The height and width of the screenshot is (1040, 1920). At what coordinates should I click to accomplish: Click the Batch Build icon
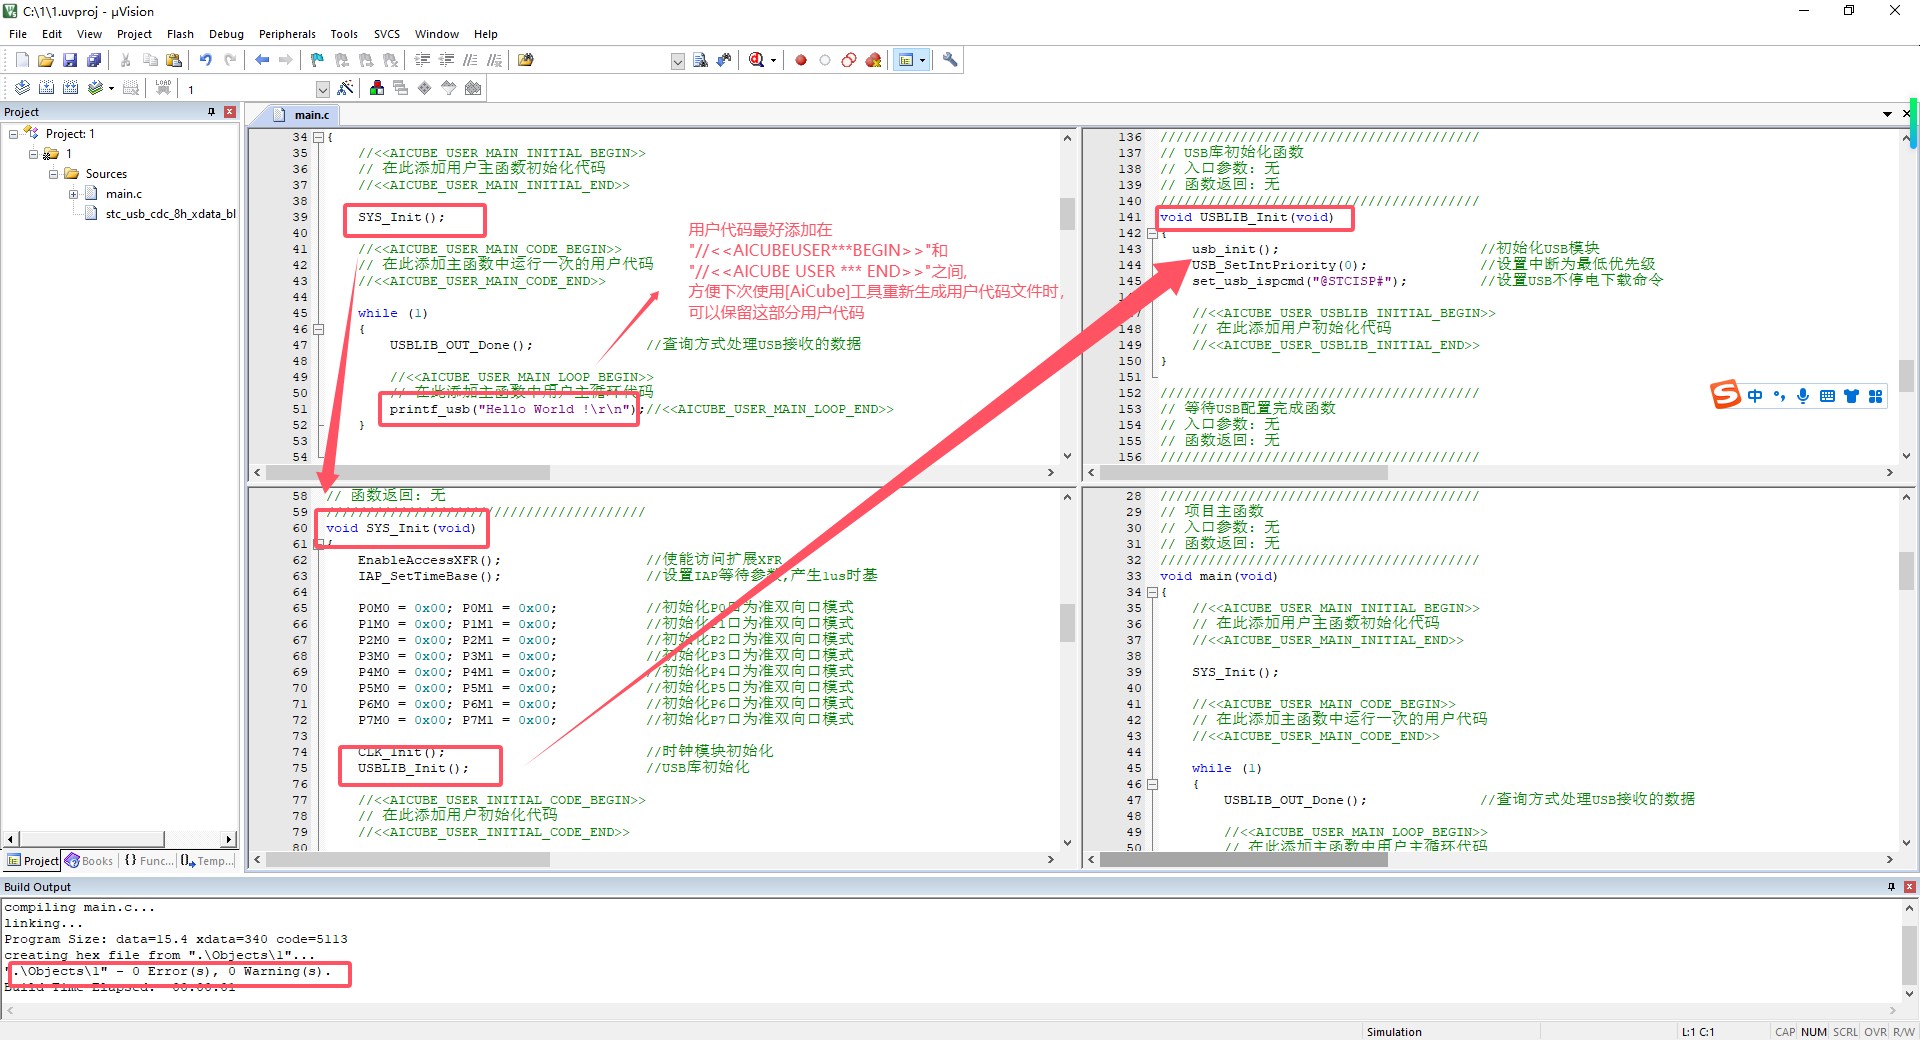pos(95,88)
